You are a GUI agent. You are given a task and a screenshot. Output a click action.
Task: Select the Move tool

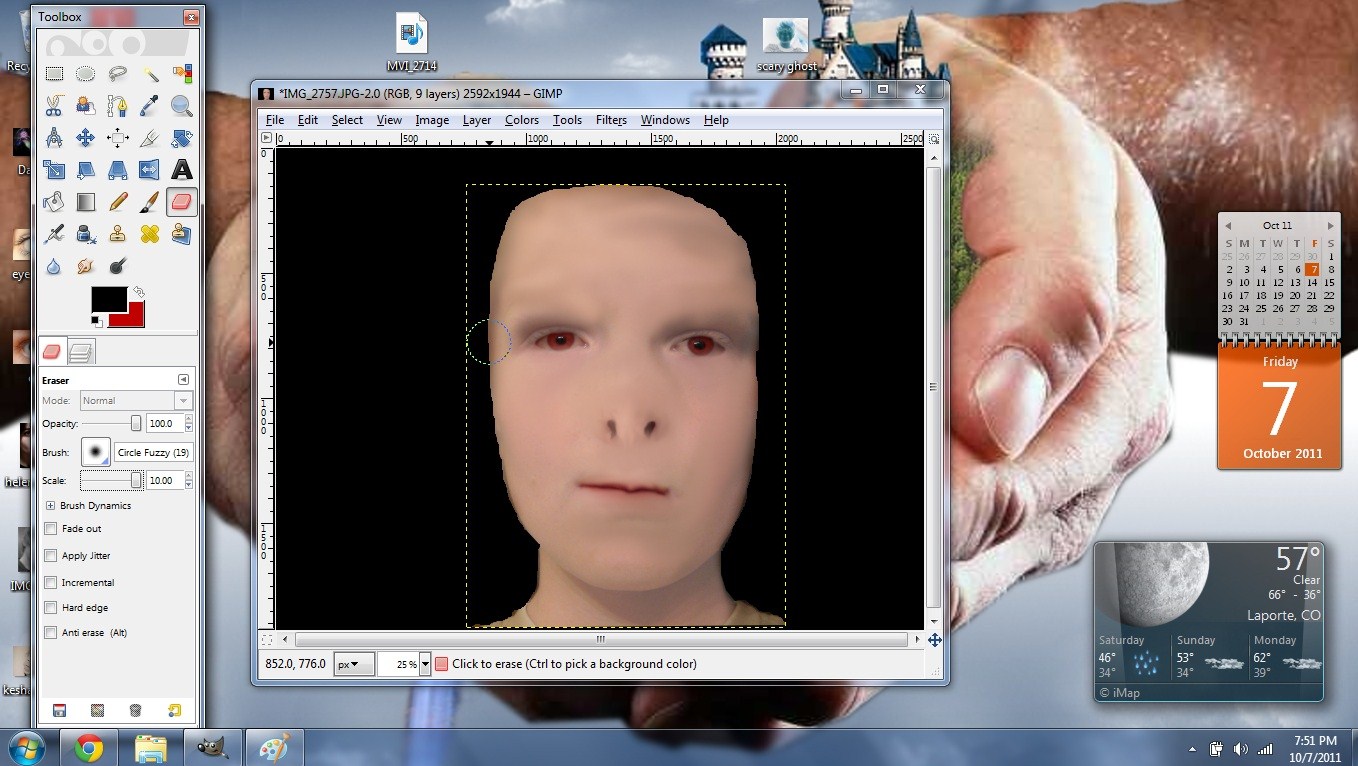coord(86,138)
